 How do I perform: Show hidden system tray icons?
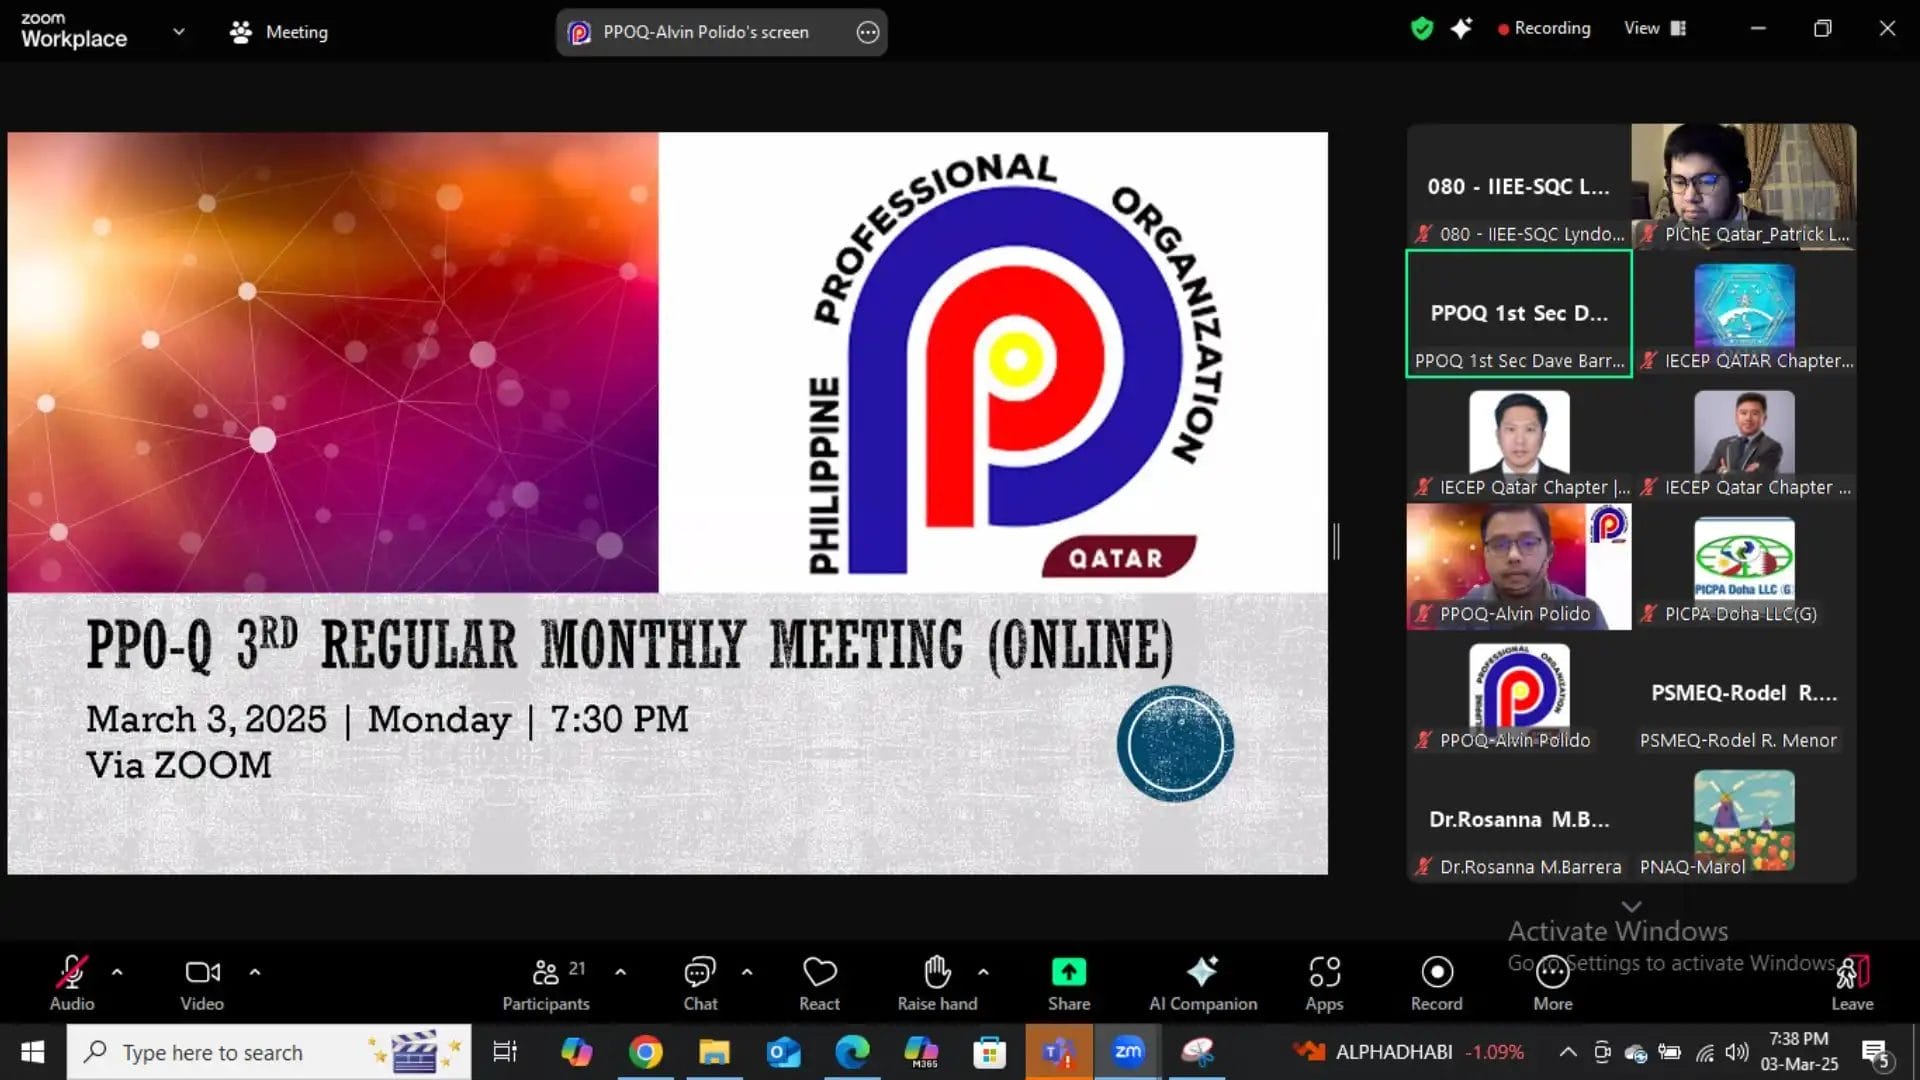(1568, 1052)
